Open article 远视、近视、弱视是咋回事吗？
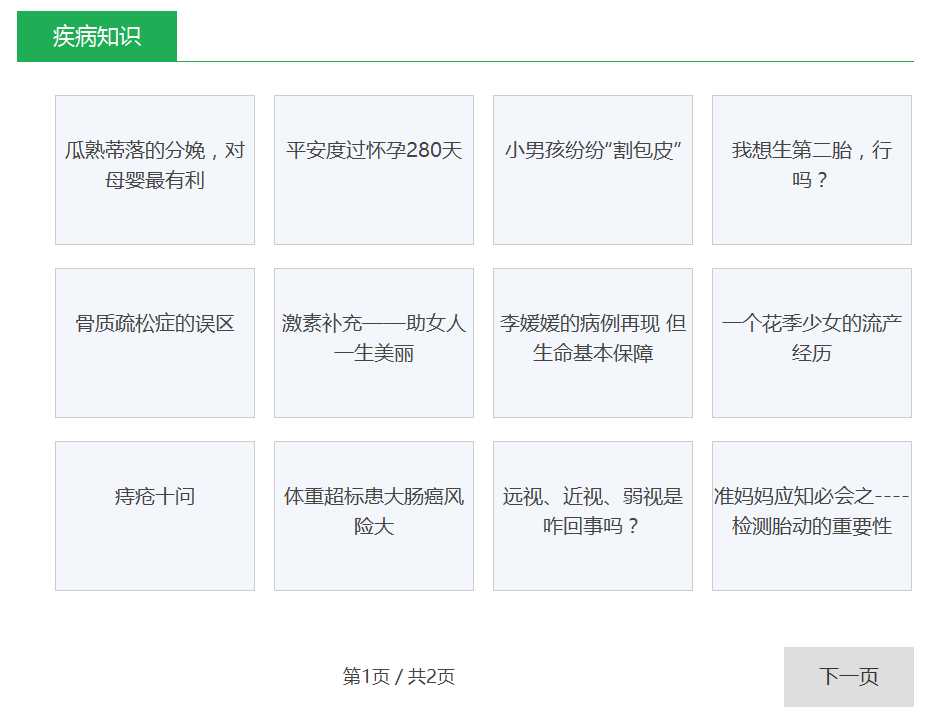 (x=592, y=515)
